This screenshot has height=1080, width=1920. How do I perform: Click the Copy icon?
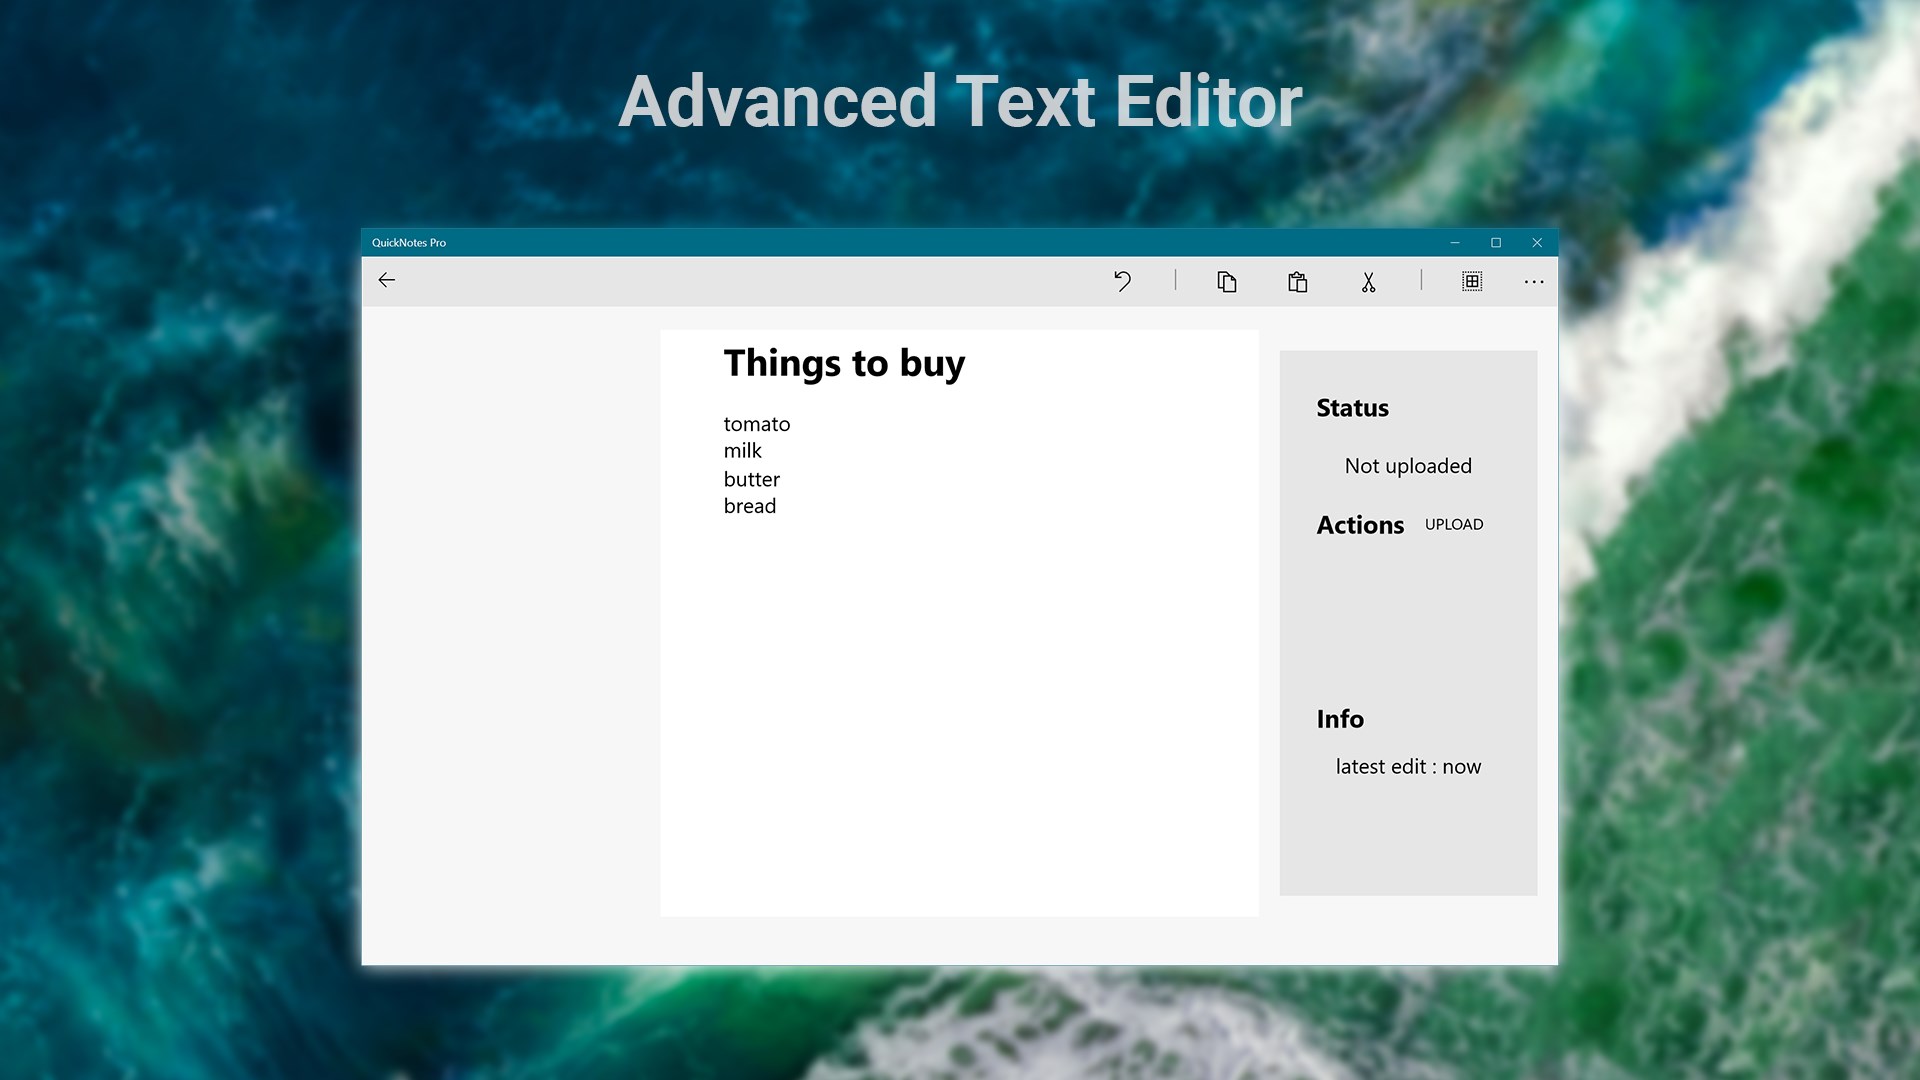[1227, 282]
